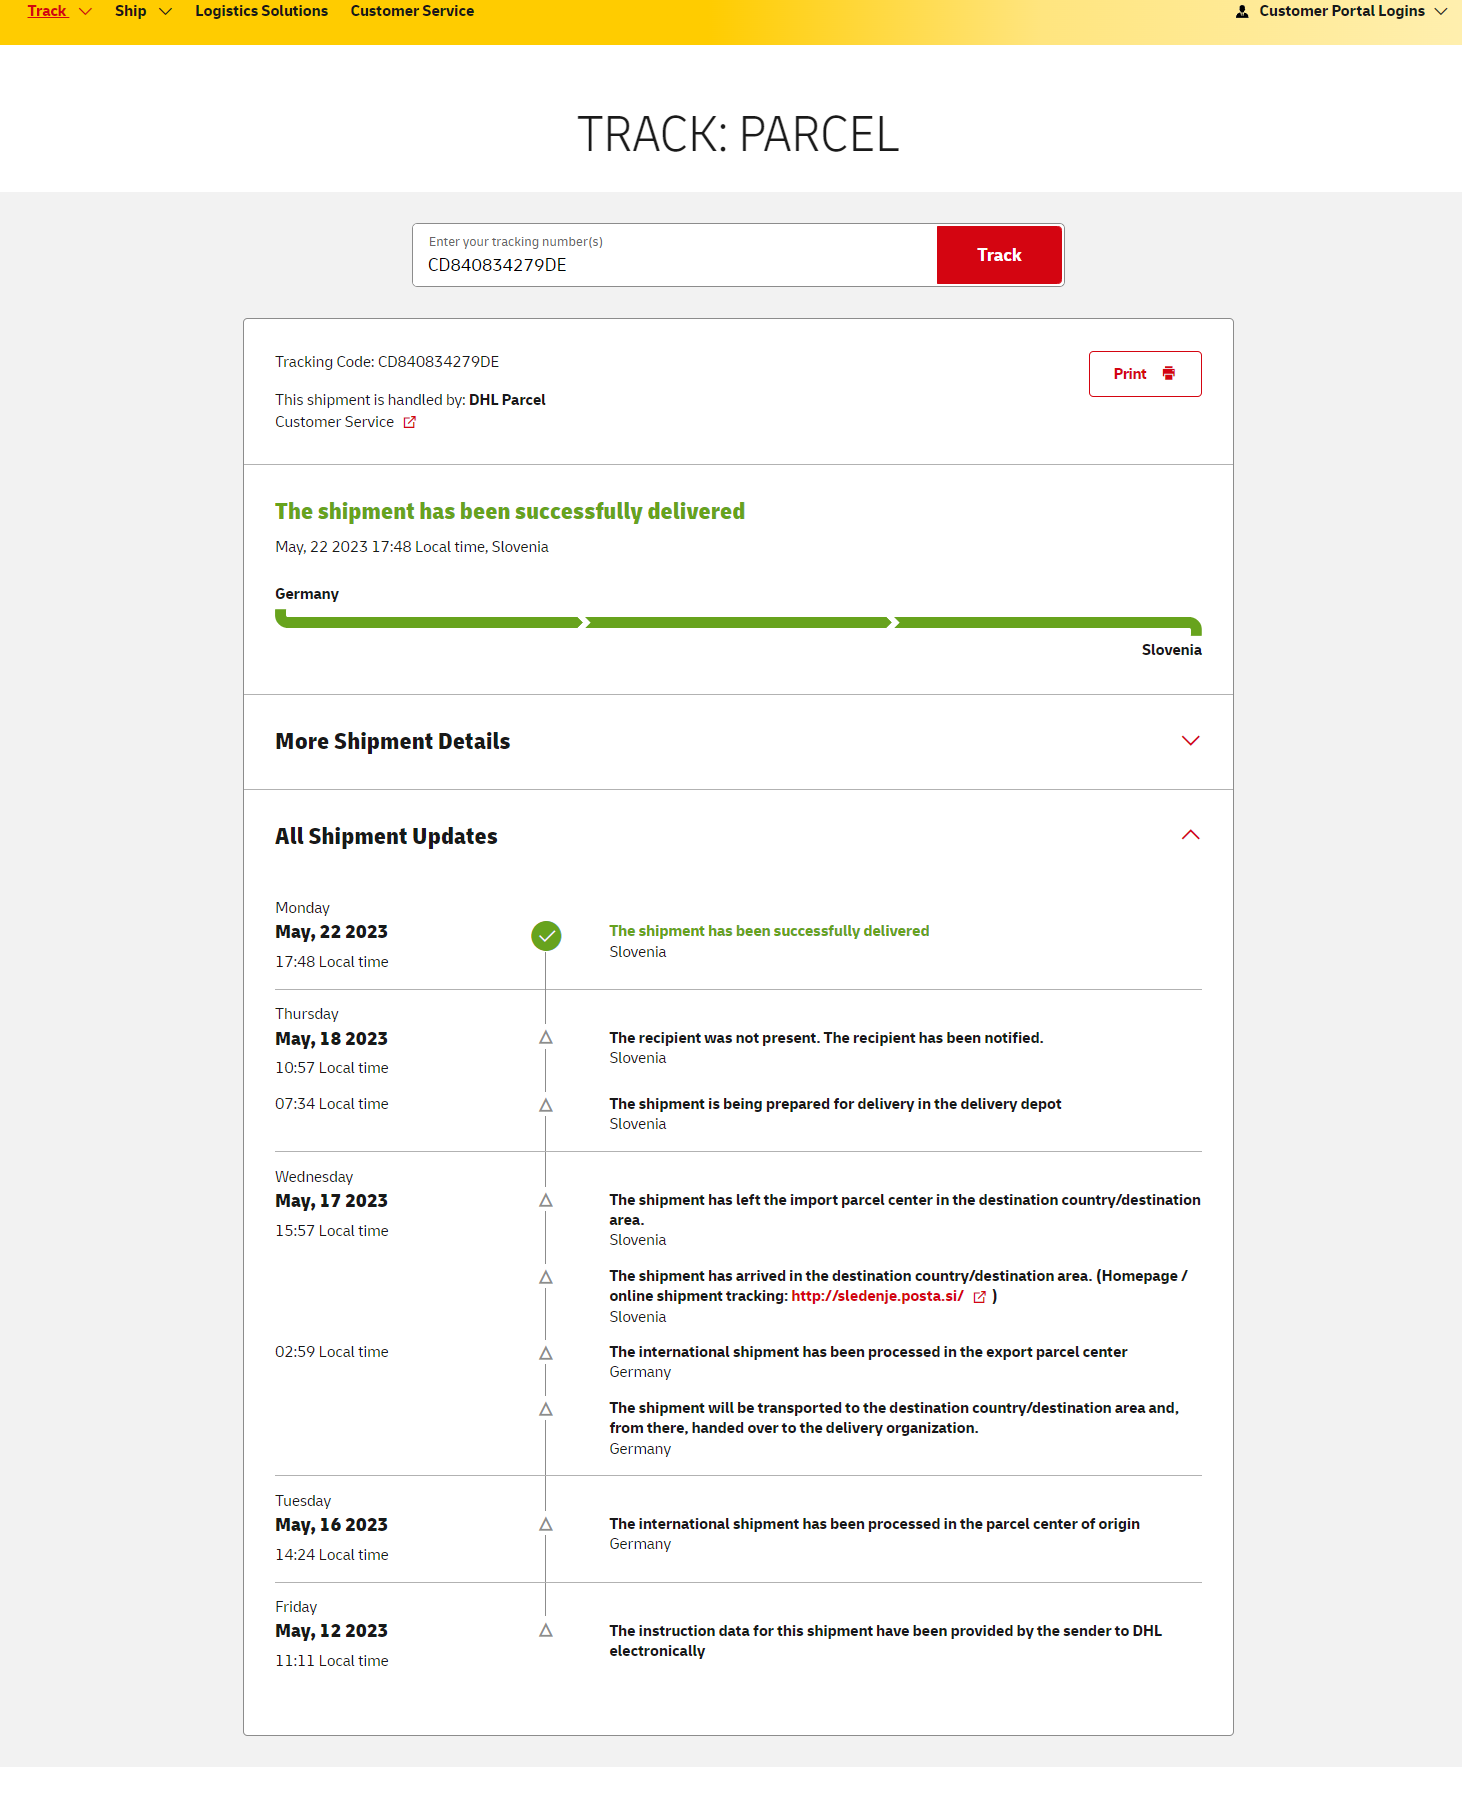Click the printer icon in Print button
Viewport: 1462px width, 1809px height.
point(1168,374)
